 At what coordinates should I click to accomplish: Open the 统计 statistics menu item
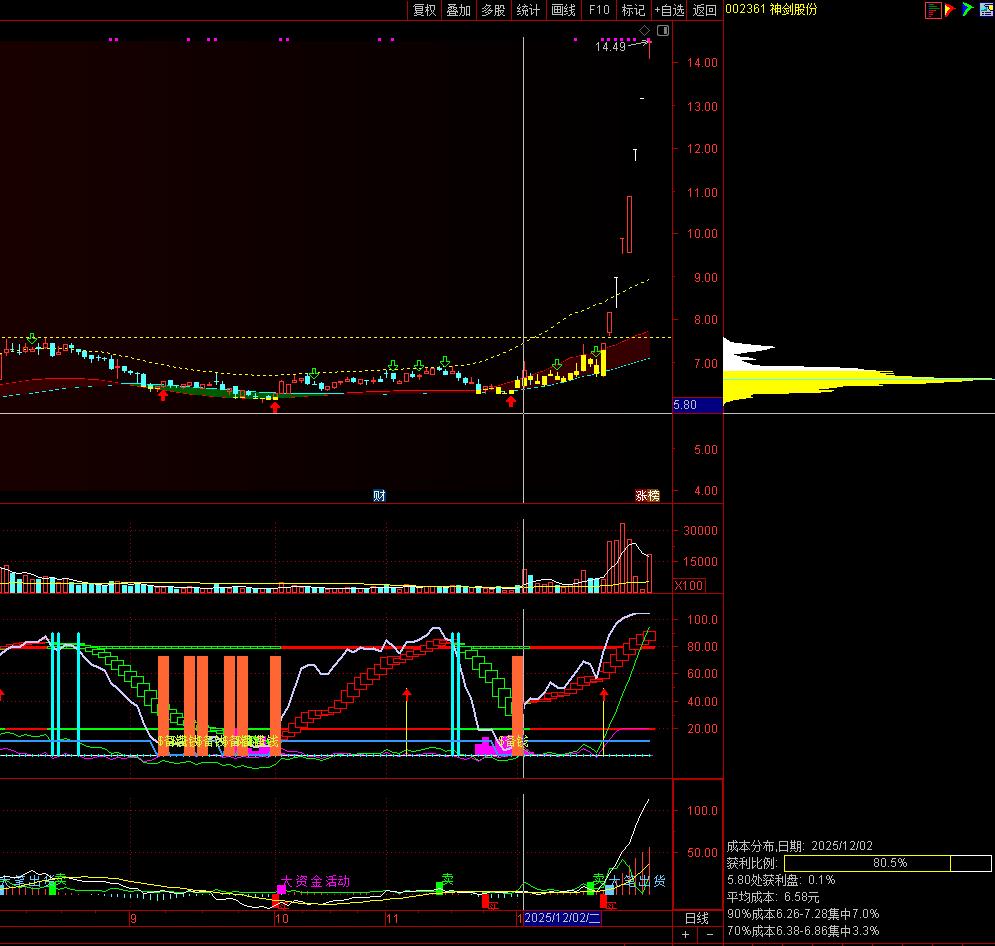point(528,10)
